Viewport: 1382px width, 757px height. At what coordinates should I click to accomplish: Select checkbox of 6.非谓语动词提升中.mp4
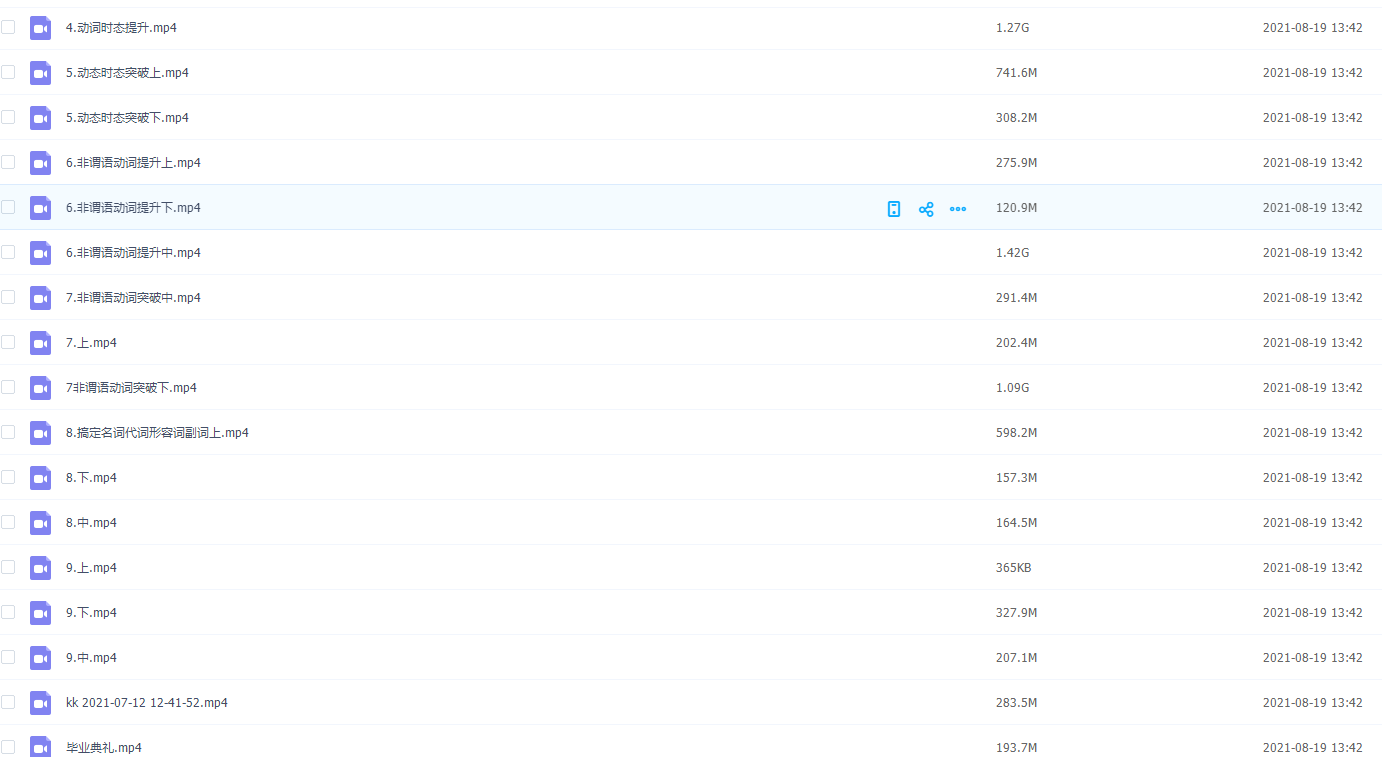(x=8, y=252)
